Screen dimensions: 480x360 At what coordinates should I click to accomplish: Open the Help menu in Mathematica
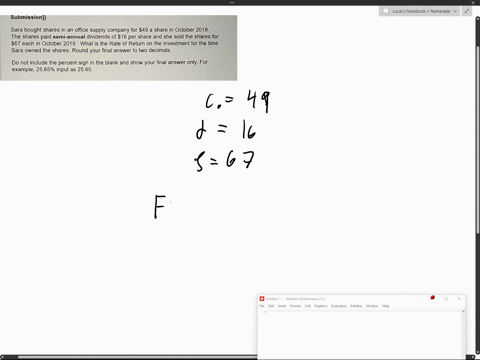(386, 306)
